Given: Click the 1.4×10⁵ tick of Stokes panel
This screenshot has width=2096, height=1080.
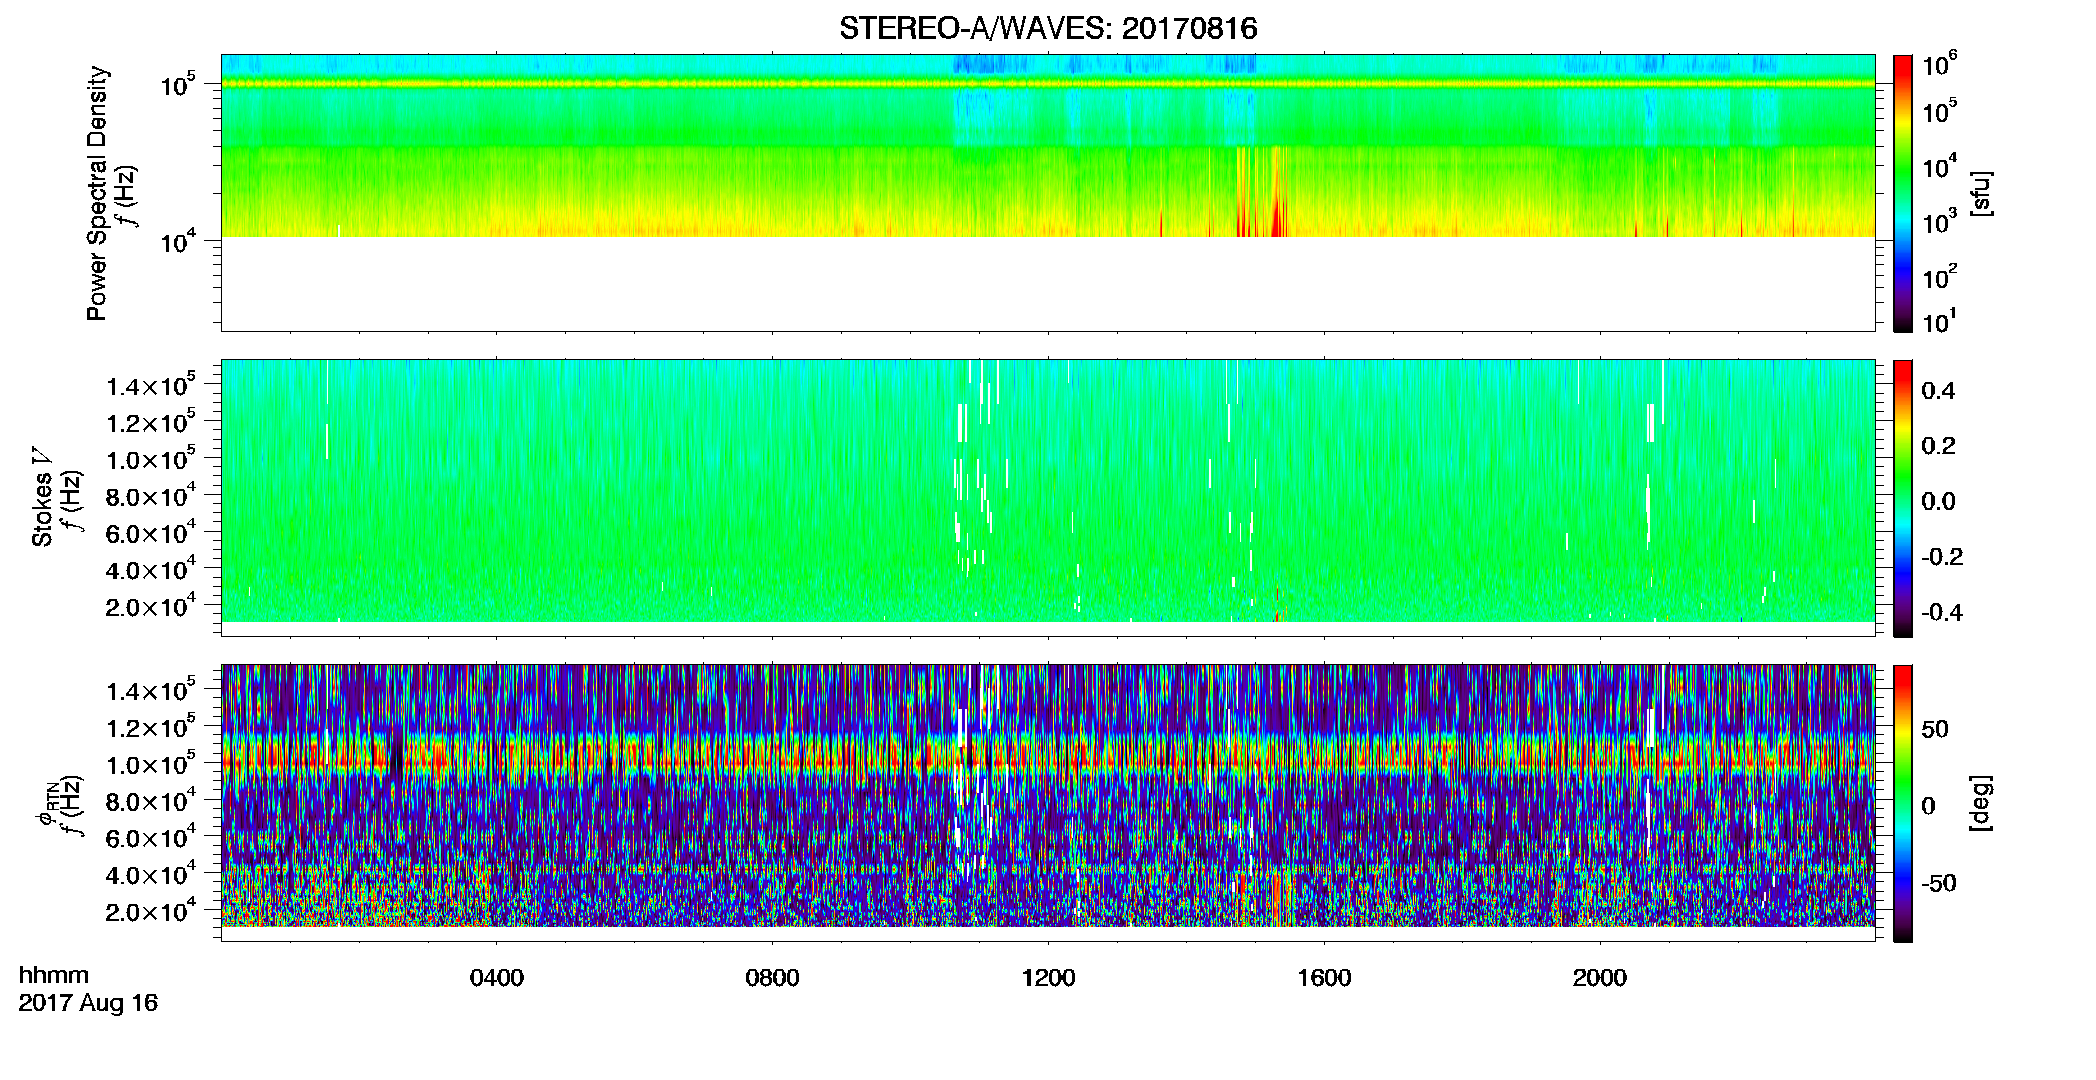Looking at the screenshot, I should (x=151, y=386).
